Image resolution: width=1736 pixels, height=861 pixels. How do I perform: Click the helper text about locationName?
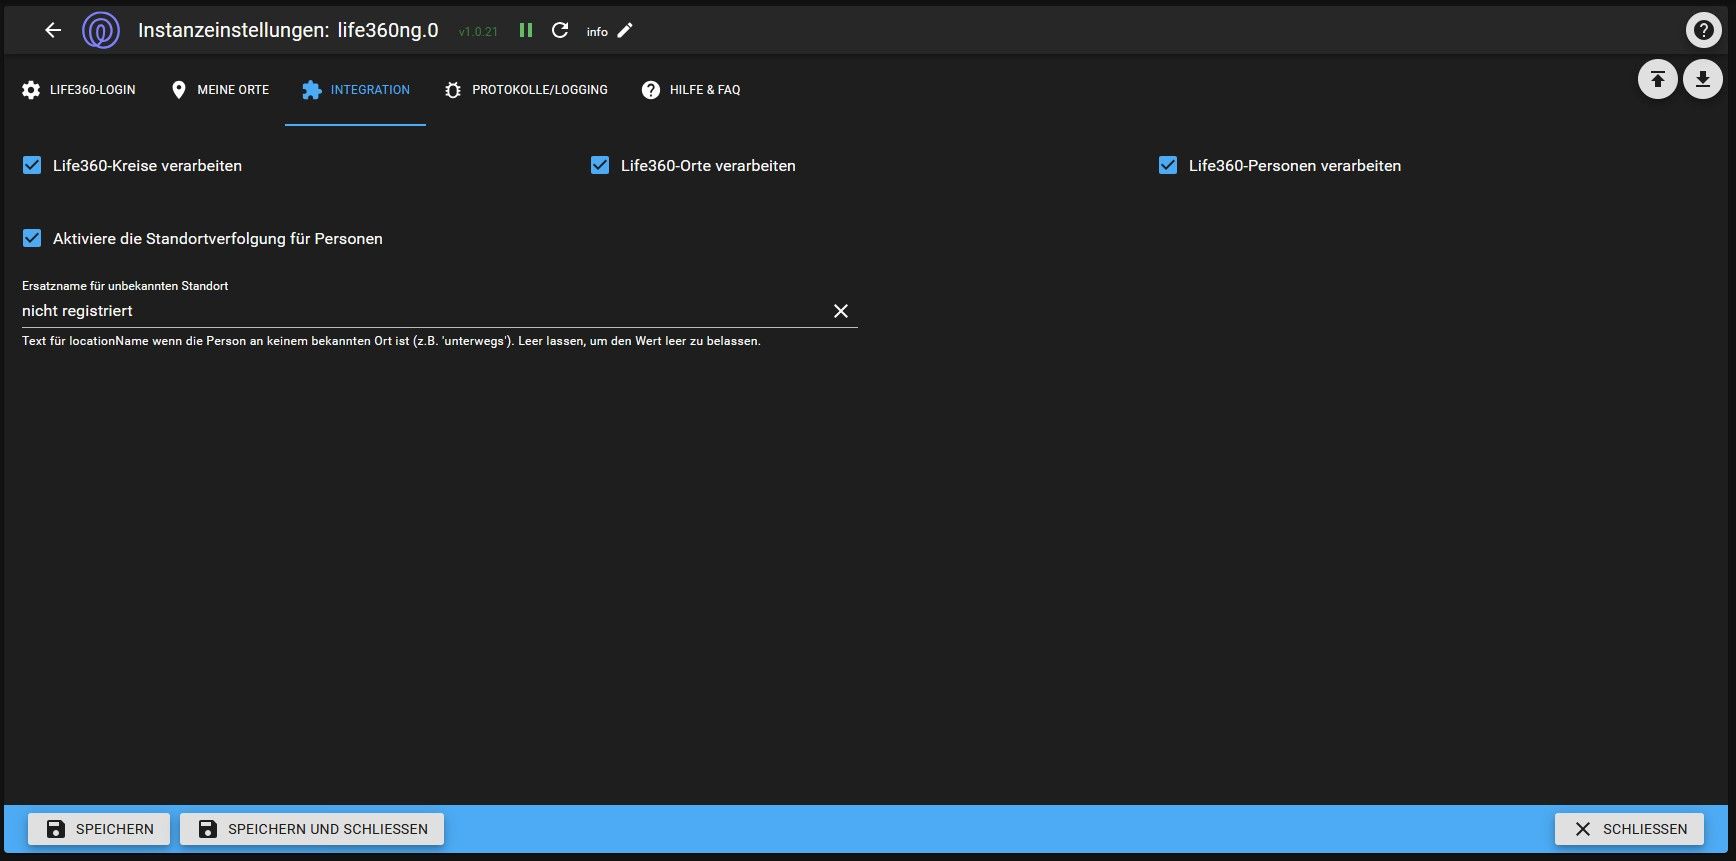(x=391, y=341)
